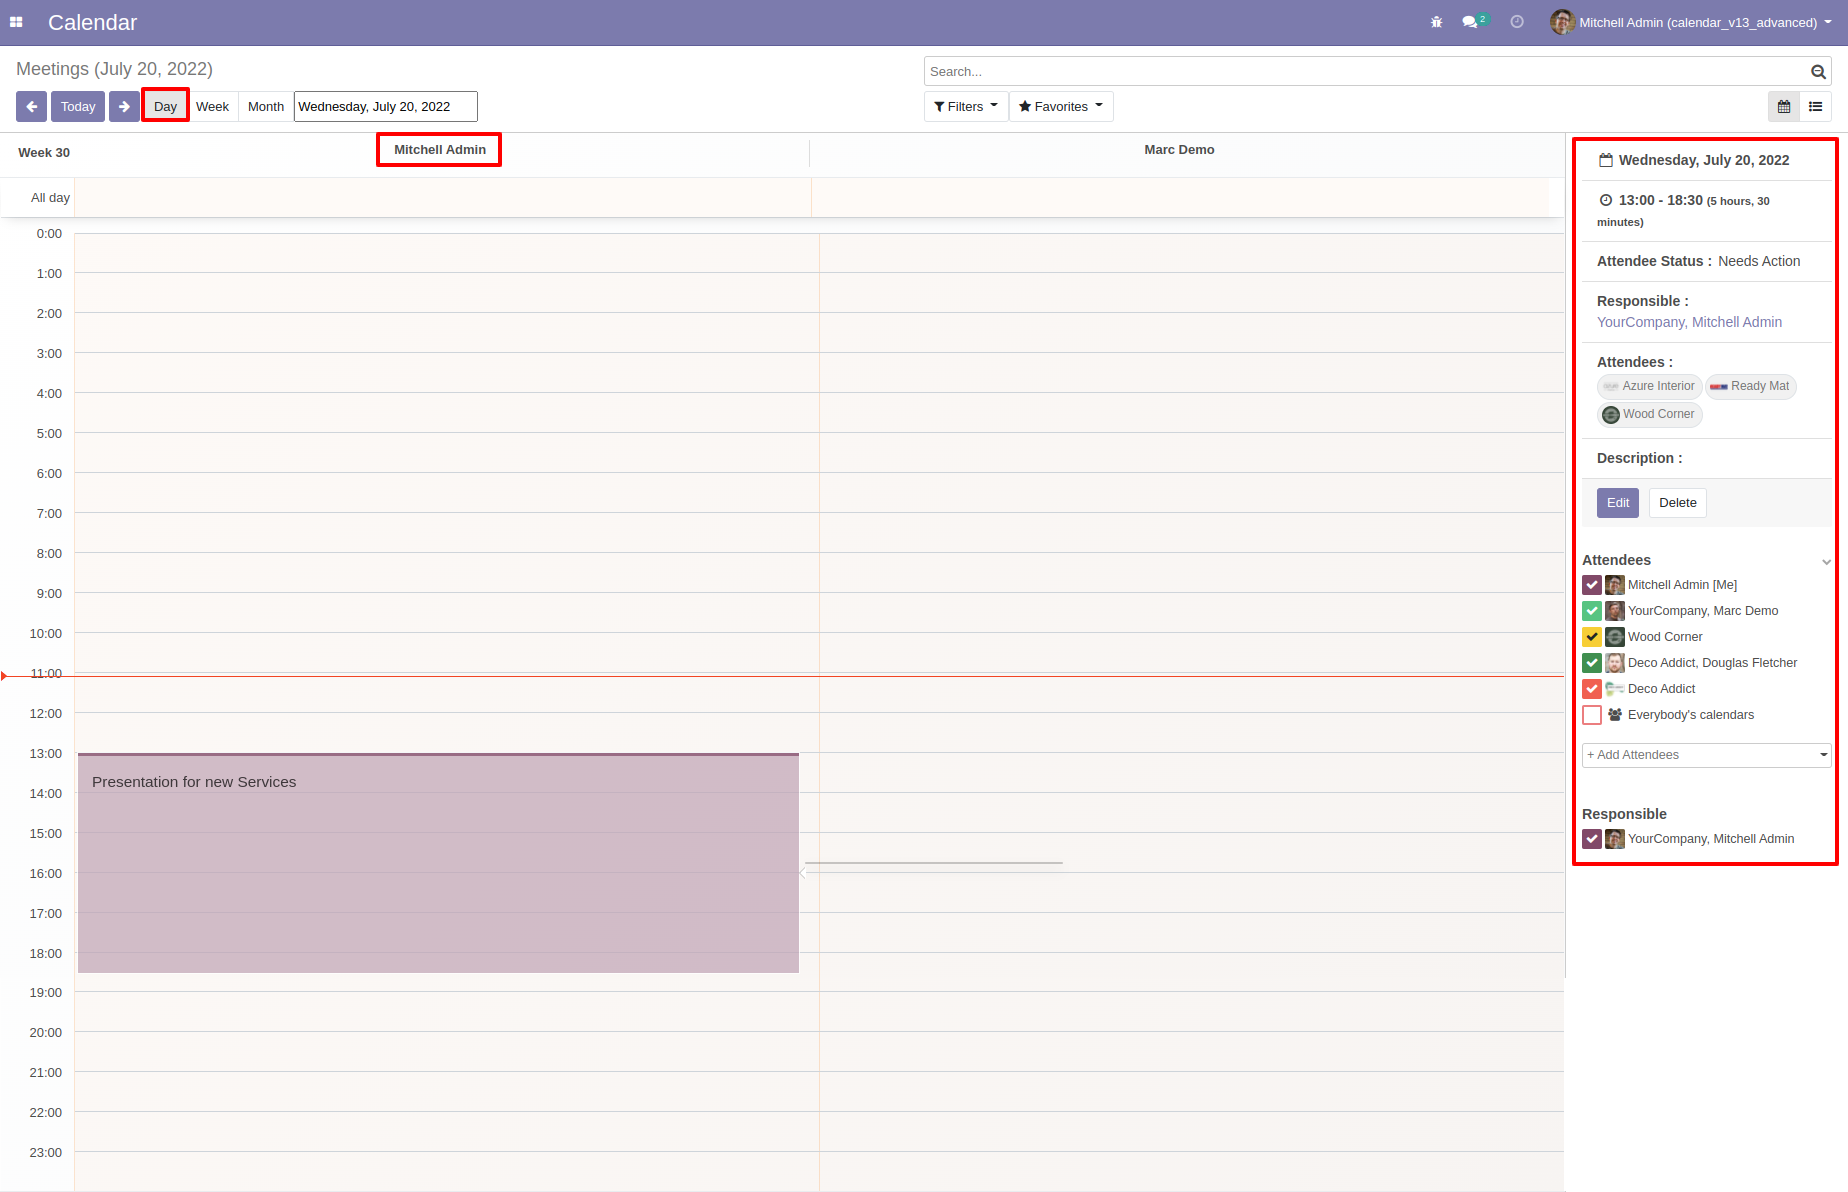Go to previous day arrow

pos(31,106)
